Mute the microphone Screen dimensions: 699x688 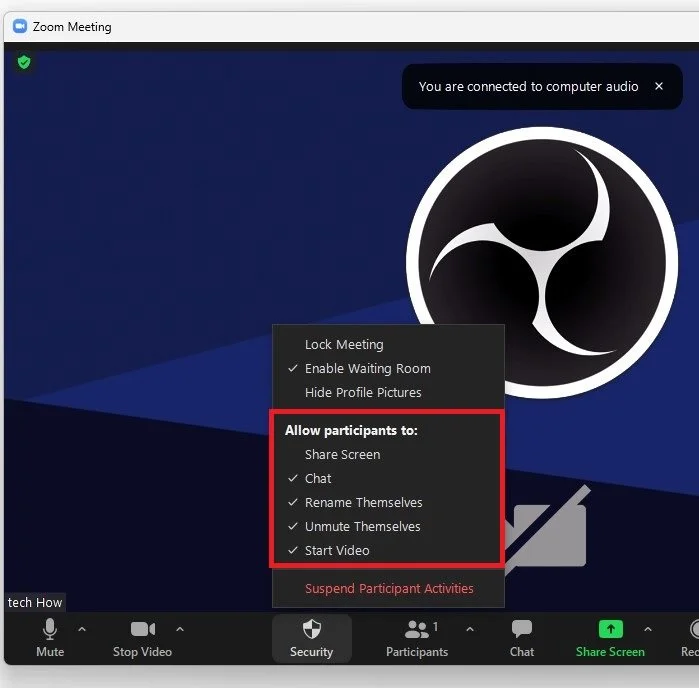(50, 638)
